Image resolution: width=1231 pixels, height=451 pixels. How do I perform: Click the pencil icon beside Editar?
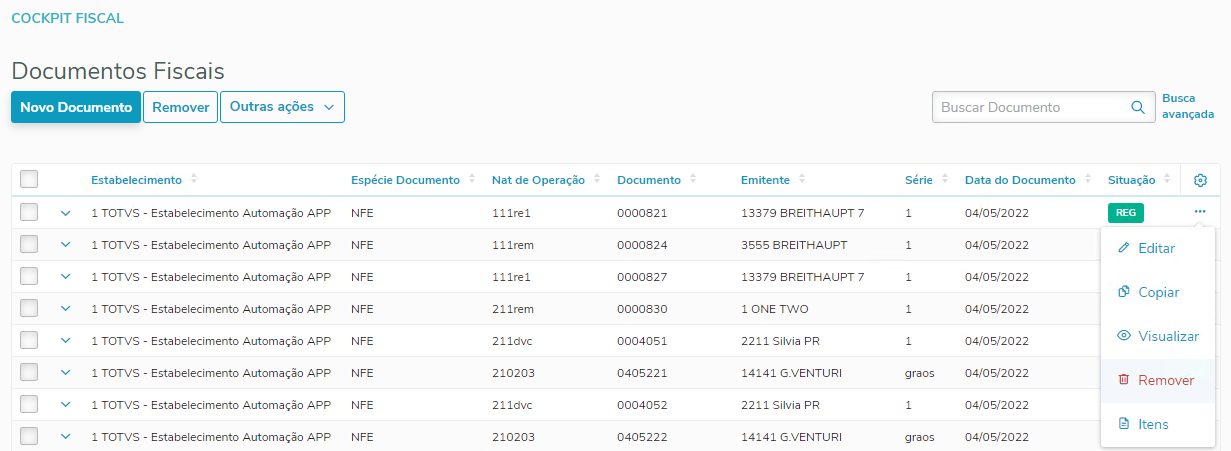click(1124, 248)
